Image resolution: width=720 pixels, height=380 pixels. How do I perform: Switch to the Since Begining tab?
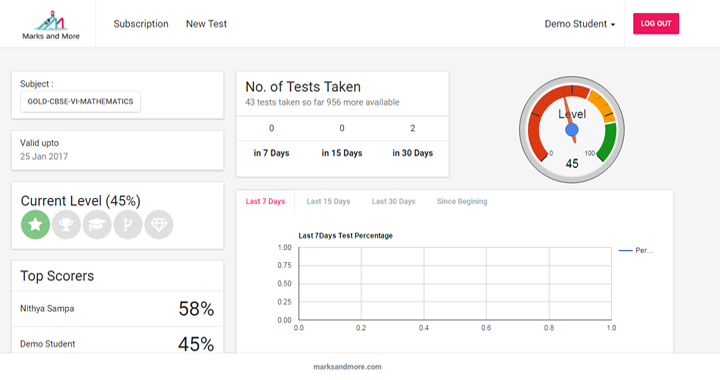462,201
